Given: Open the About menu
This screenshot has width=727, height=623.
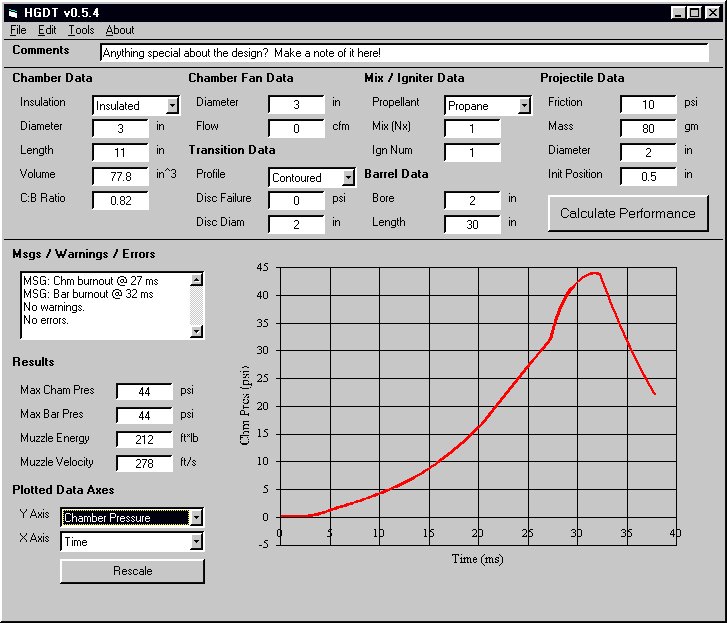Looking at the screenshot, I should (x=120, y=30).
